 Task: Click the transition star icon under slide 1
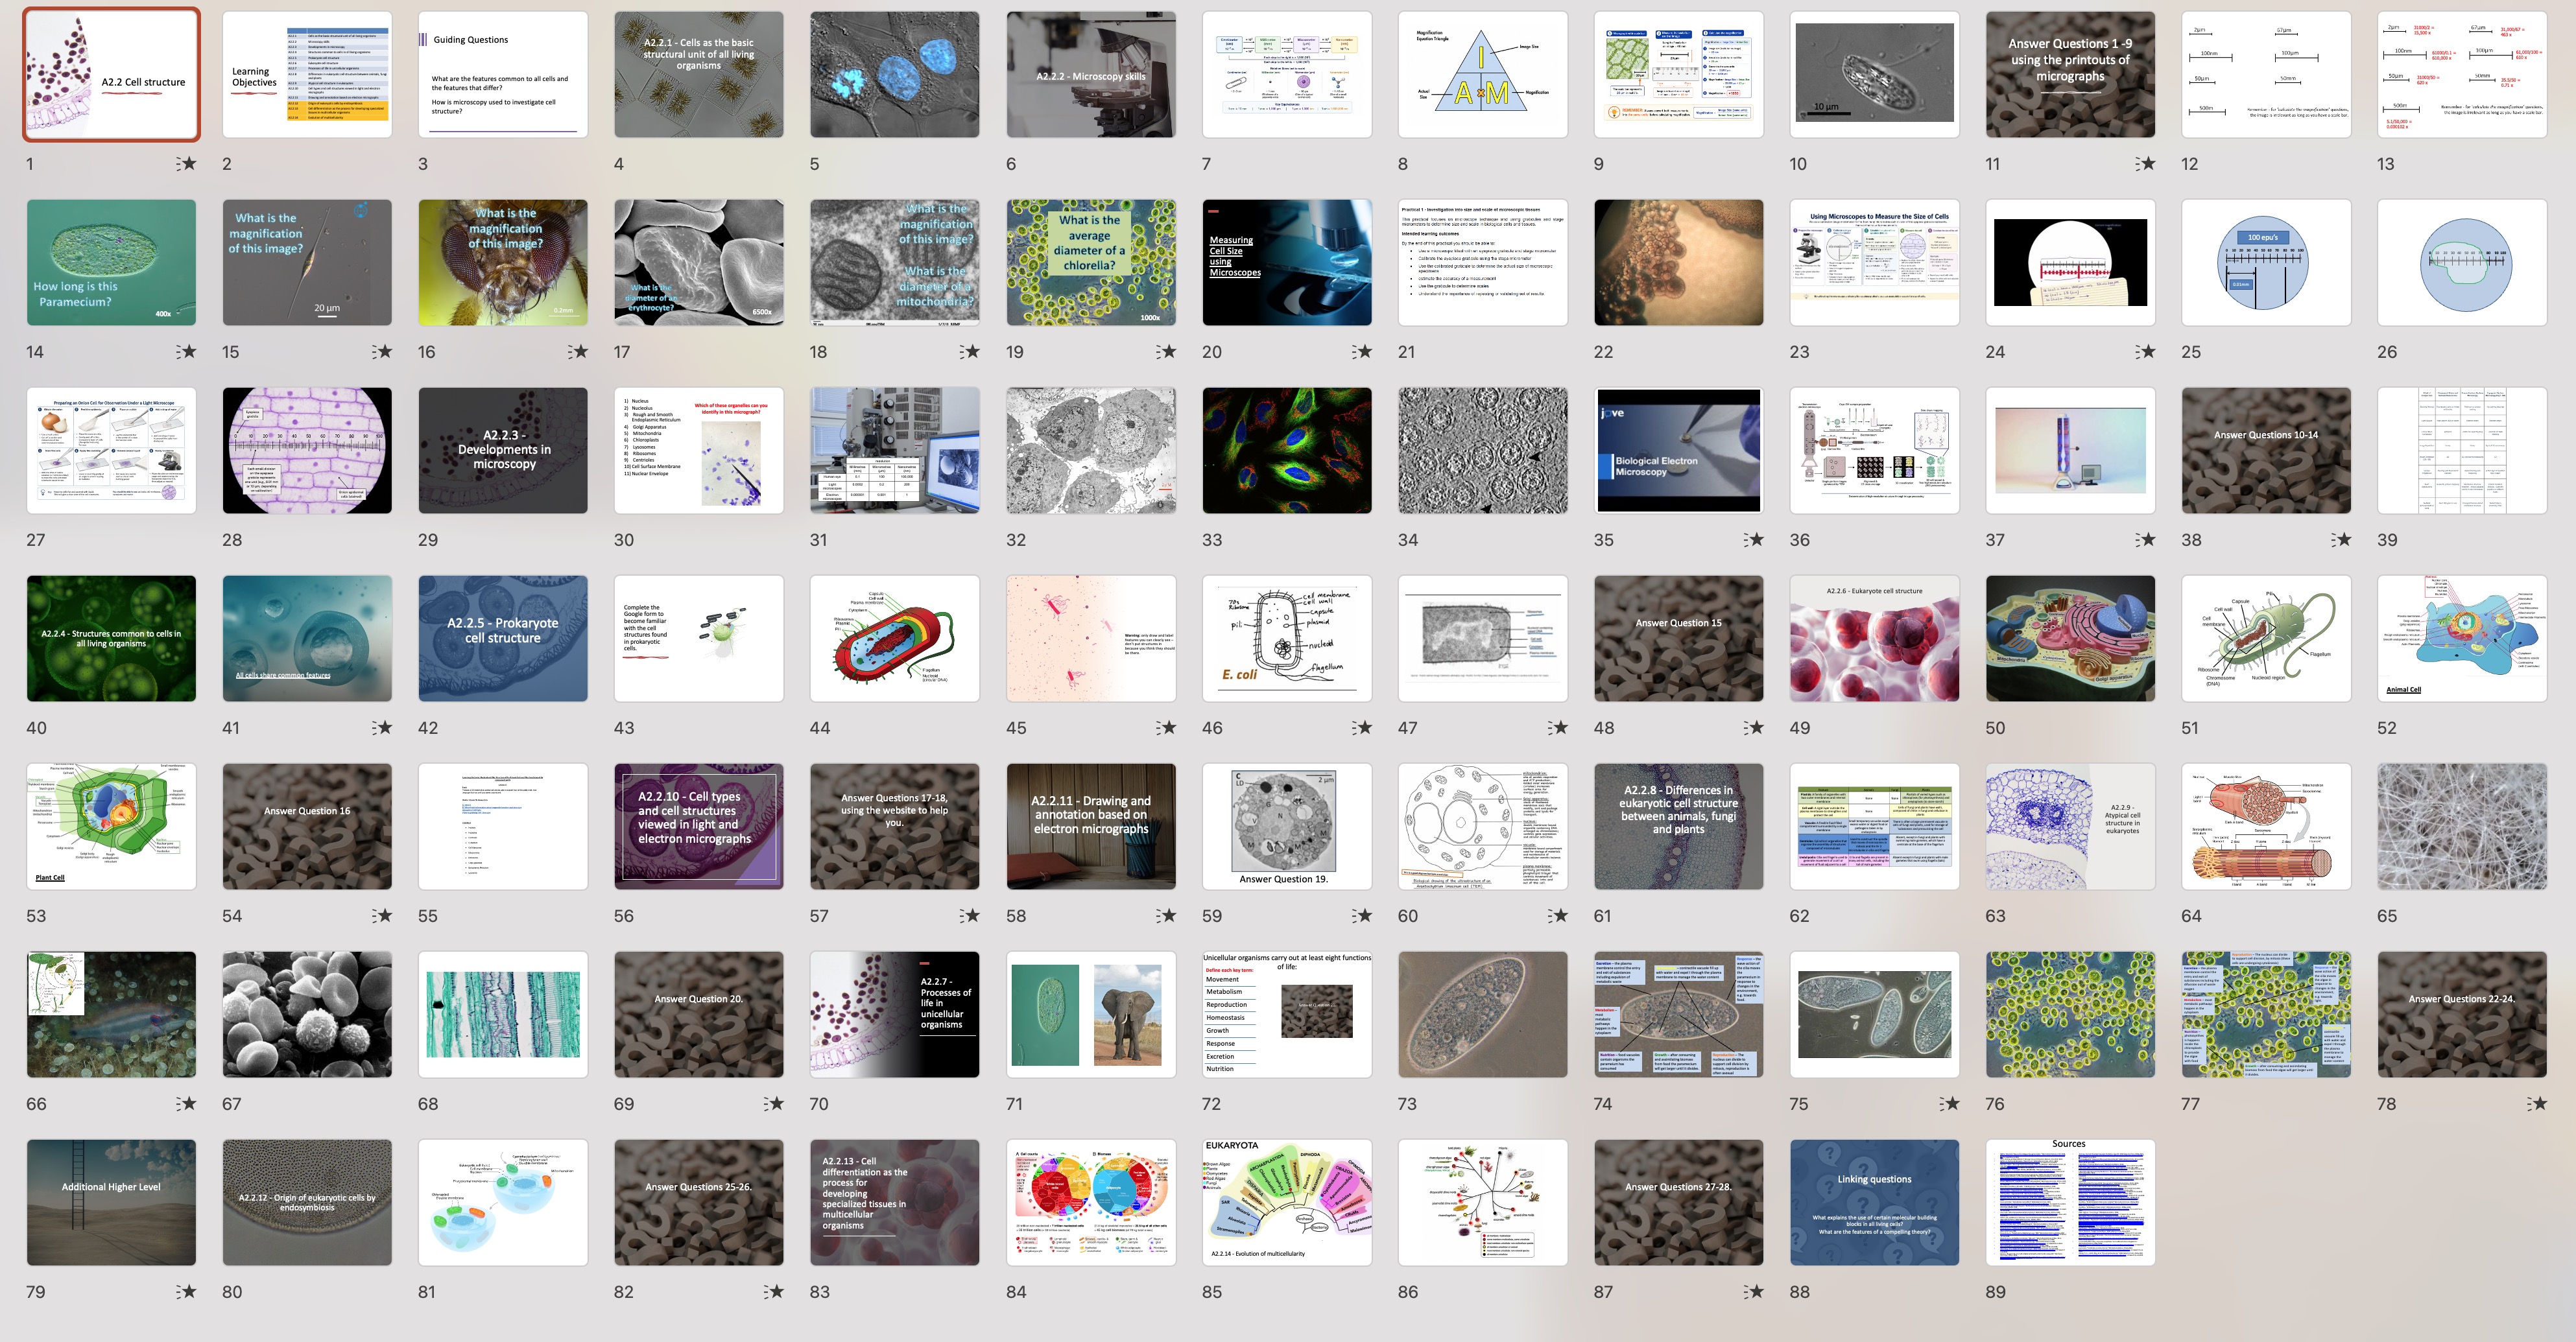(187, 164)
